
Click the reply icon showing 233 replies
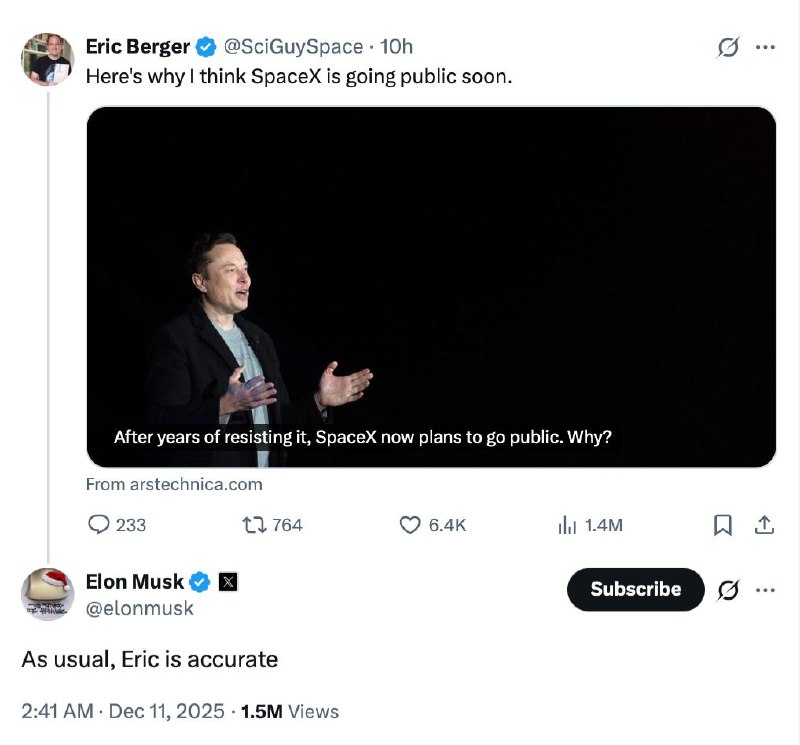pyautogui.click(x=100, y=525)
